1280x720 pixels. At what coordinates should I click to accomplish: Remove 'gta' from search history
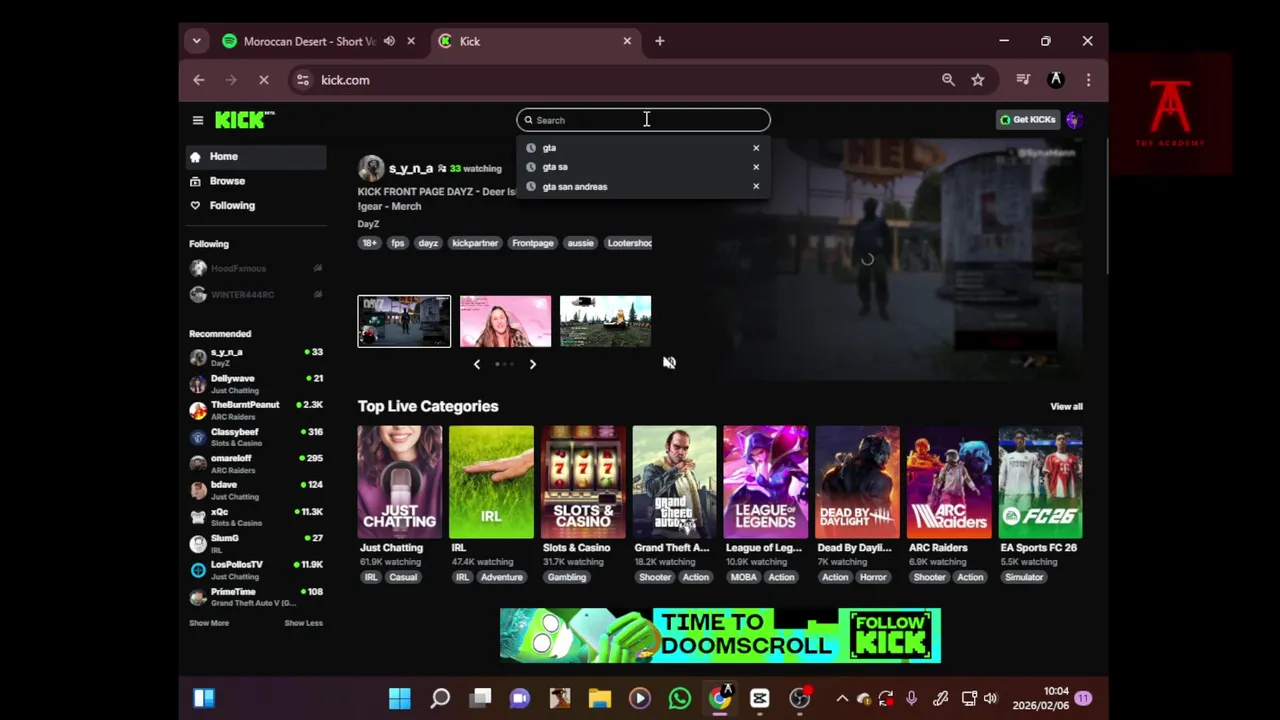point(756,148)
